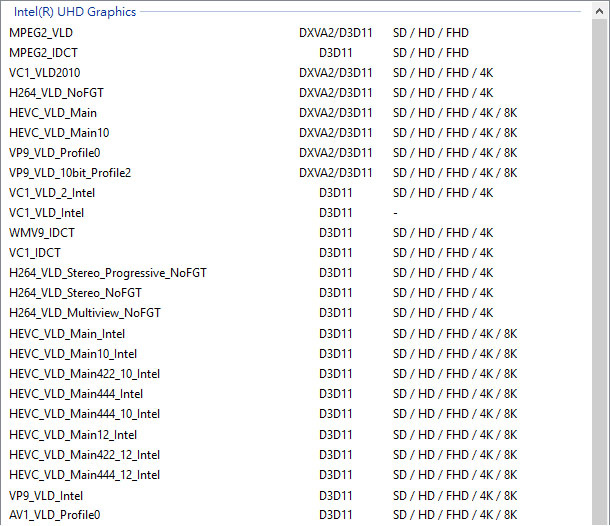Image resolution: width=610 pixels, height=526 pixels.
Task: Select the MPEG2_VLD row name
Action: 41,33
